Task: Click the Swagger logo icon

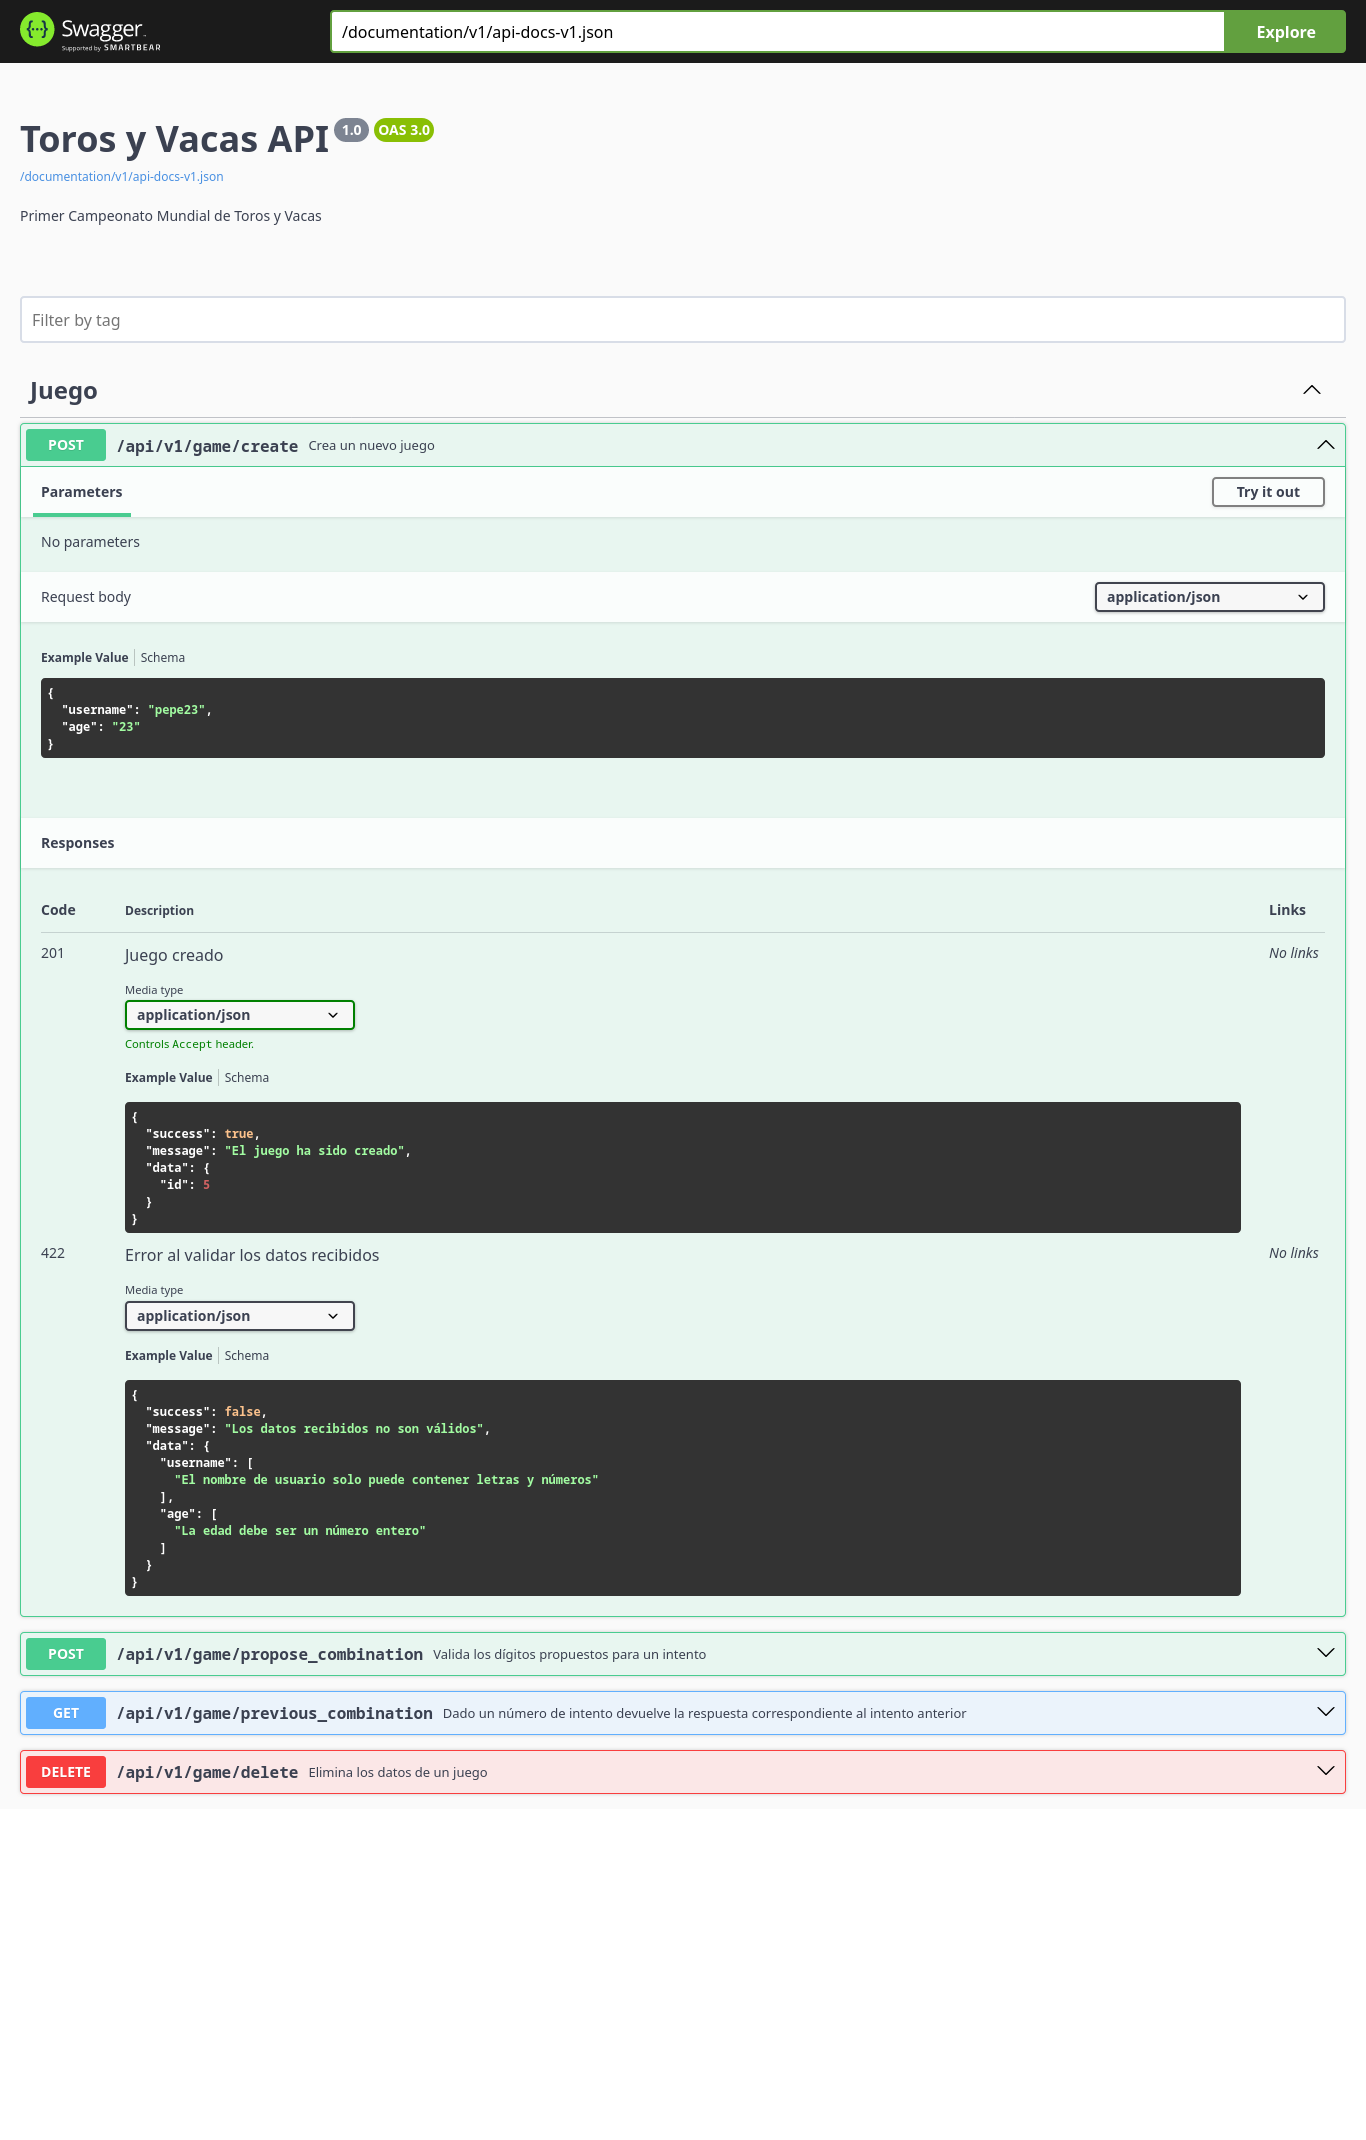Action: [x=37, y=30]
